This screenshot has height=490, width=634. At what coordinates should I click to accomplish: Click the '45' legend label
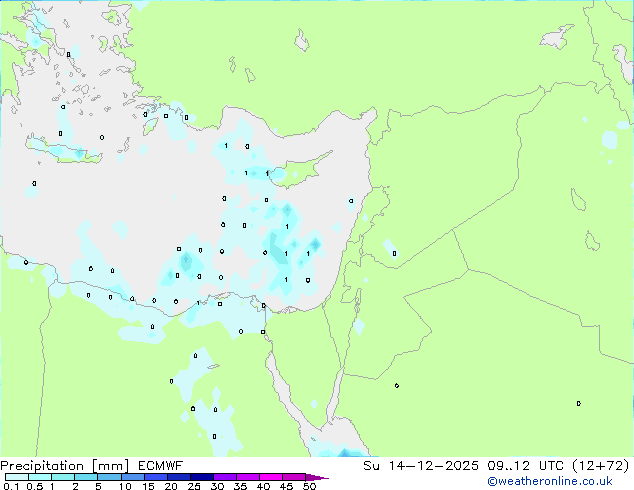[286, 486]
